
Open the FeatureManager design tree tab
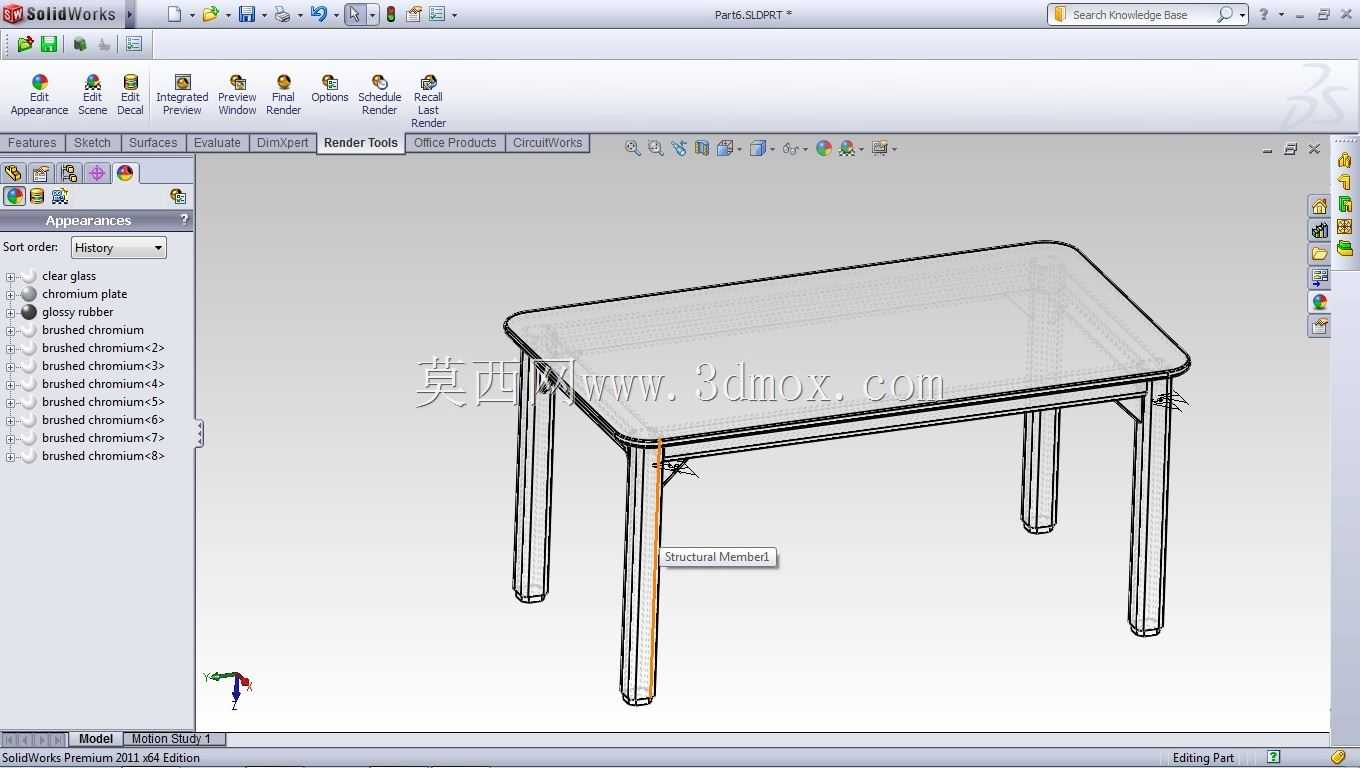(x=13, y=173)
